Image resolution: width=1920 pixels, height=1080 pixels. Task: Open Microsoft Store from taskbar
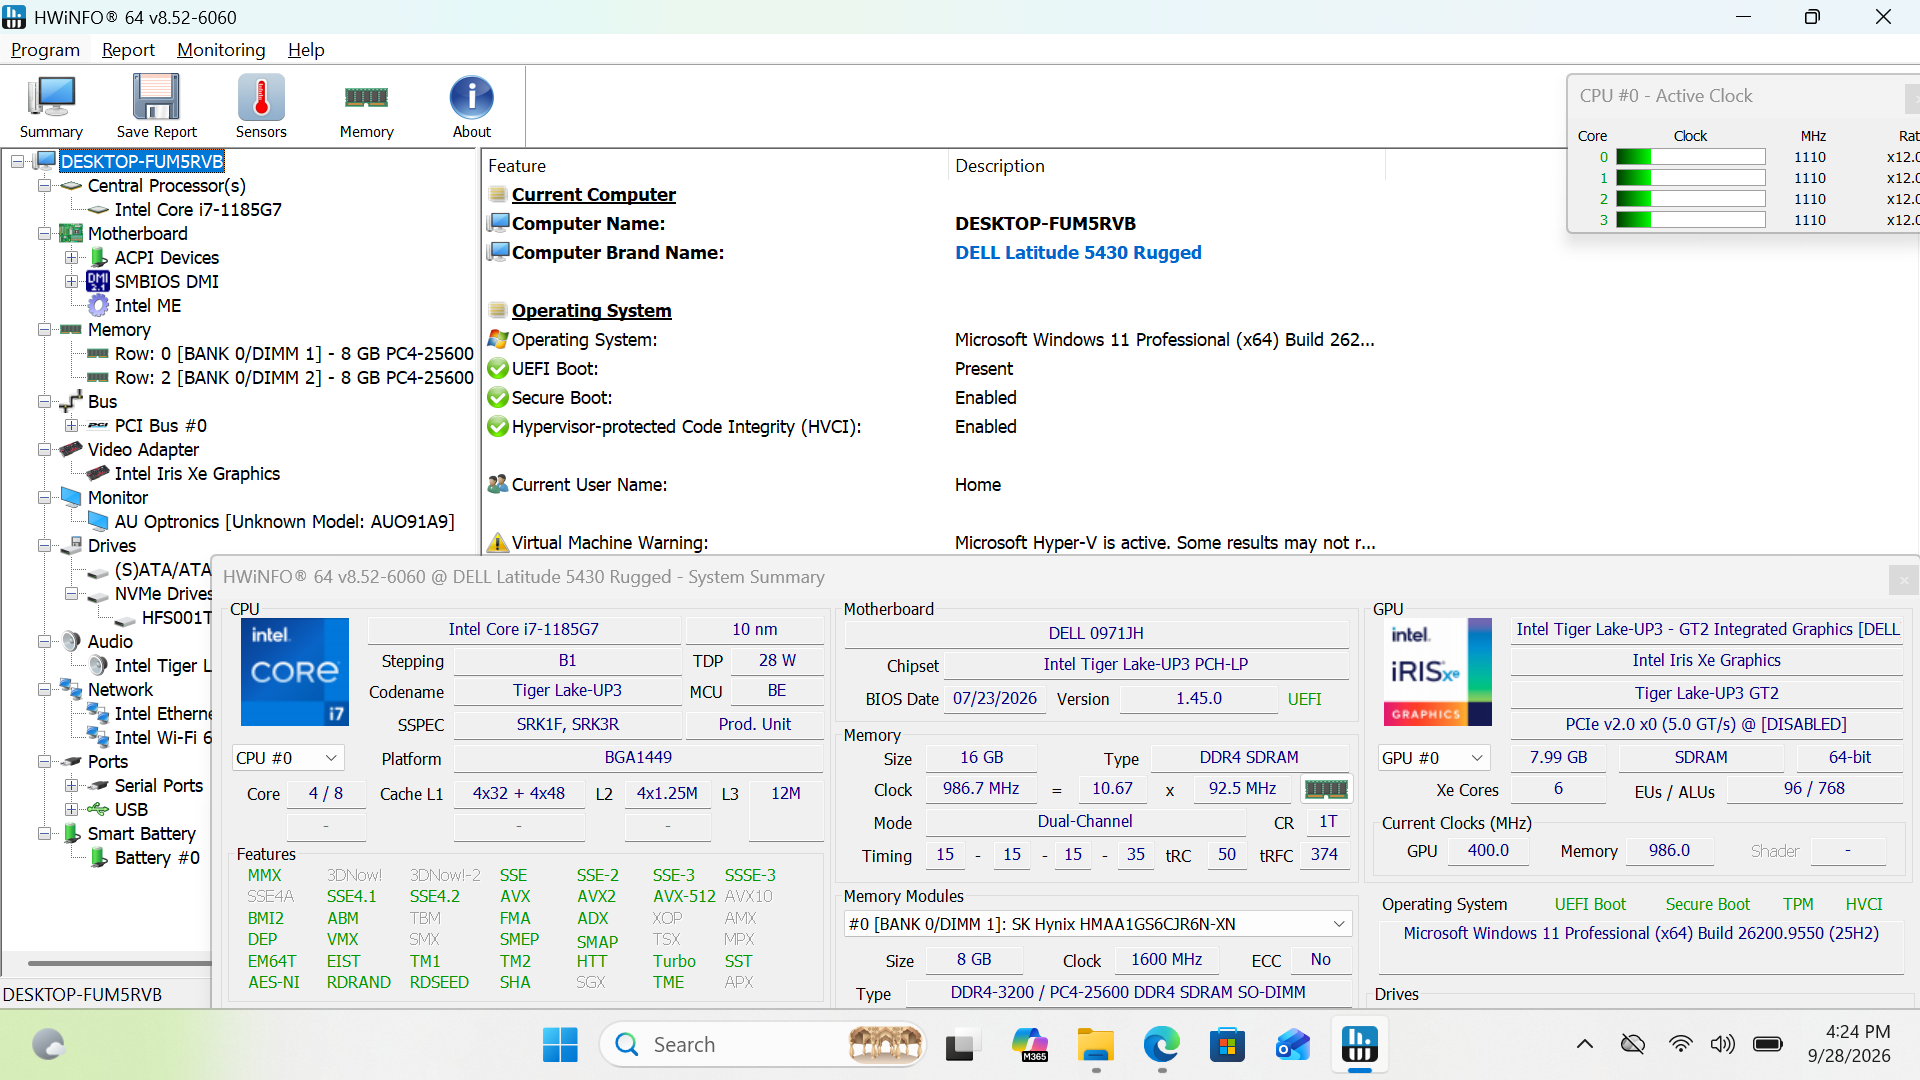point(1227,1044)
